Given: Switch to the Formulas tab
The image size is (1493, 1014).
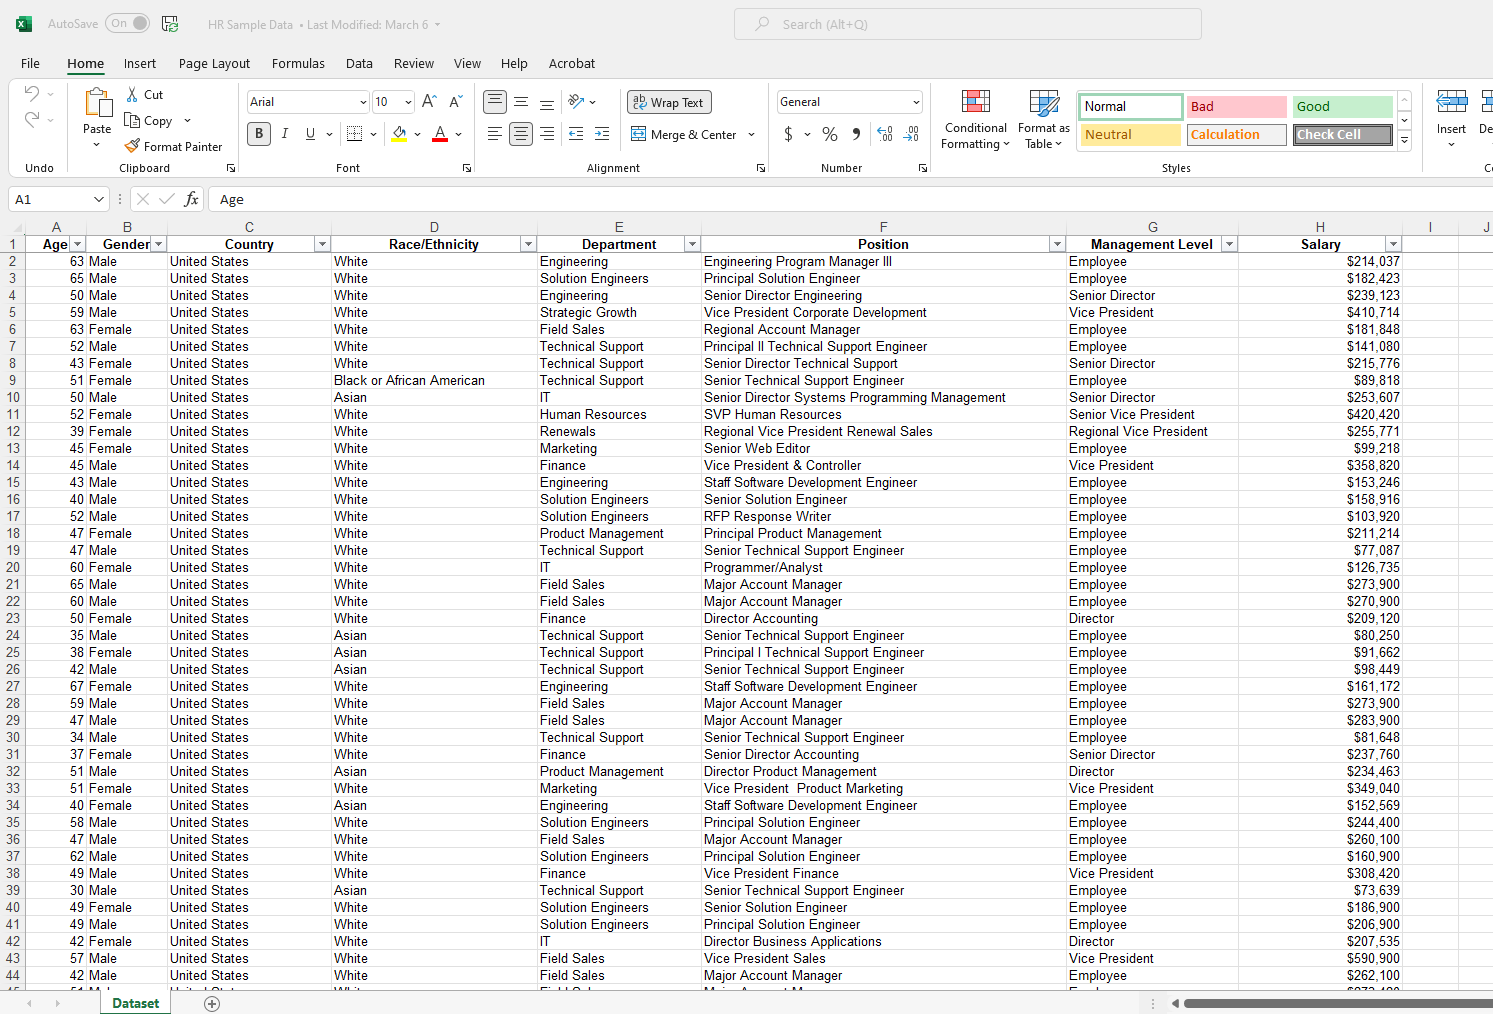Looking at the screenshot, I should (298, 63).
